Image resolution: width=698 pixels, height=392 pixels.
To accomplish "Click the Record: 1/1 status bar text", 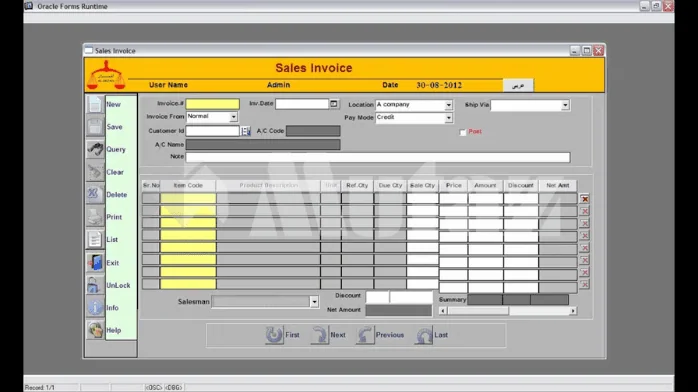I will click(x=40, y=388).
